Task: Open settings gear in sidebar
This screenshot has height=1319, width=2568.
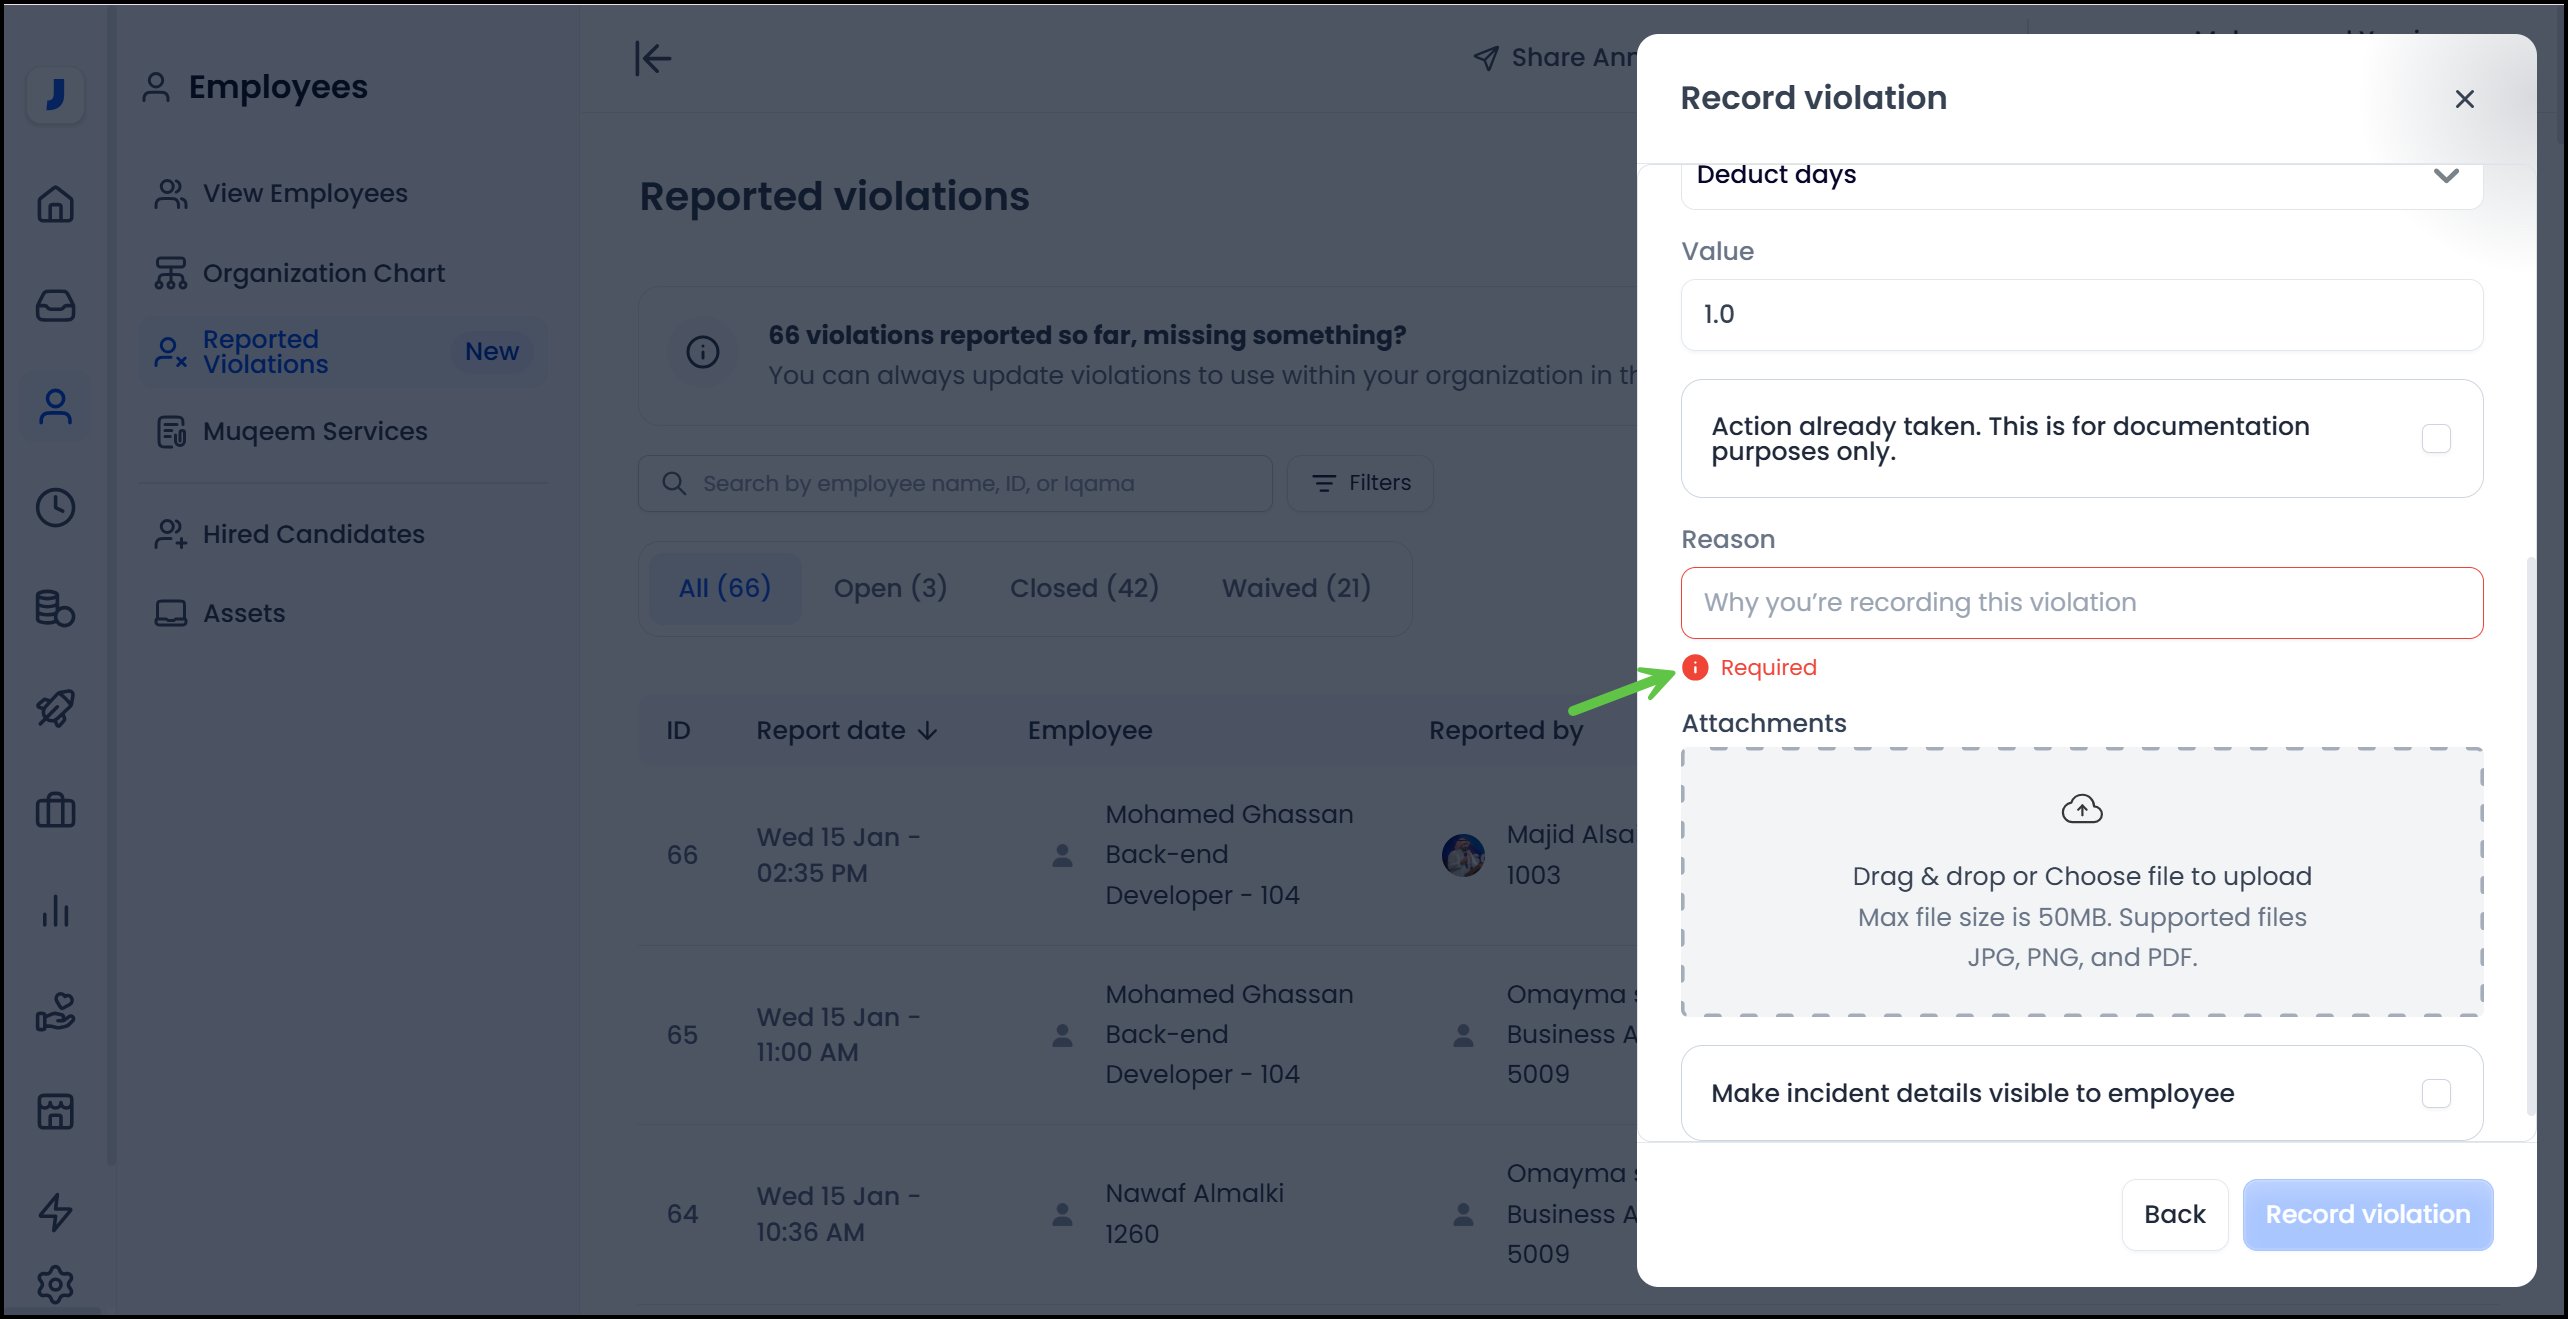Action: [x=56, y=1283]
